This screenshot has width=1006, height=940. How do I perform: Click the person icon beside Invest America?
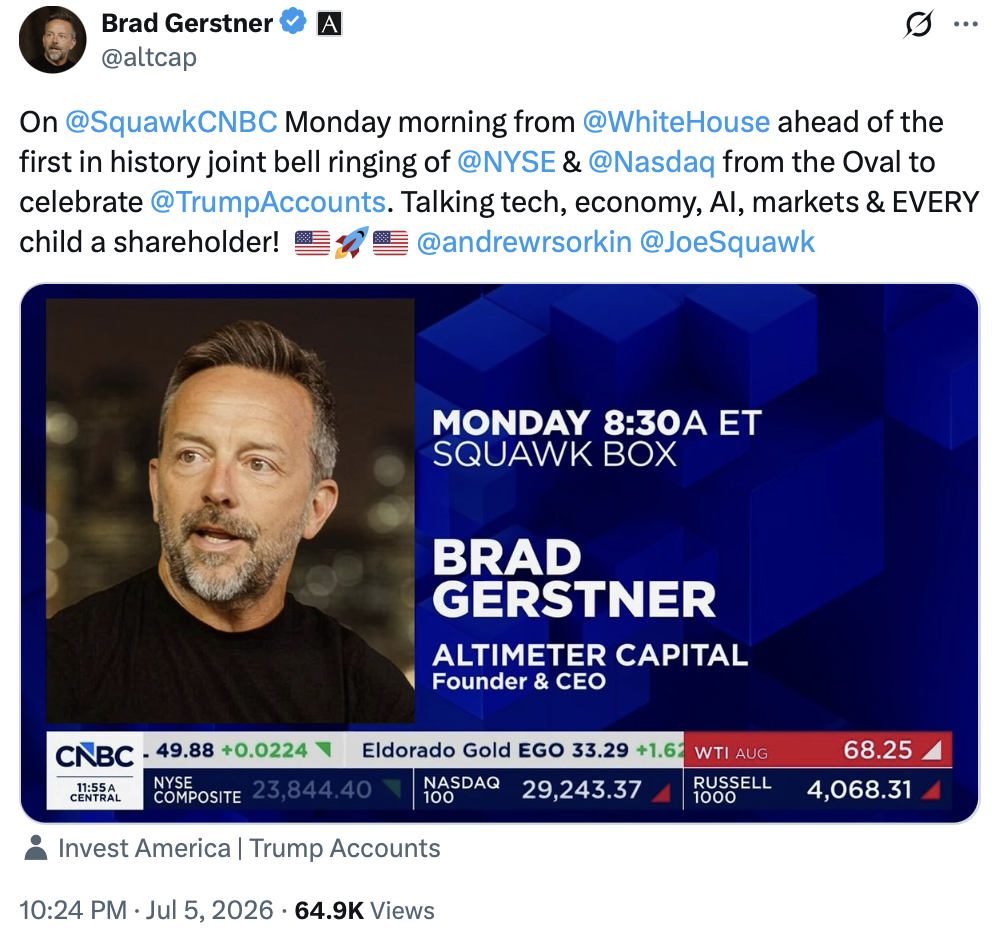pyautogui.click(x=36, y=848)
